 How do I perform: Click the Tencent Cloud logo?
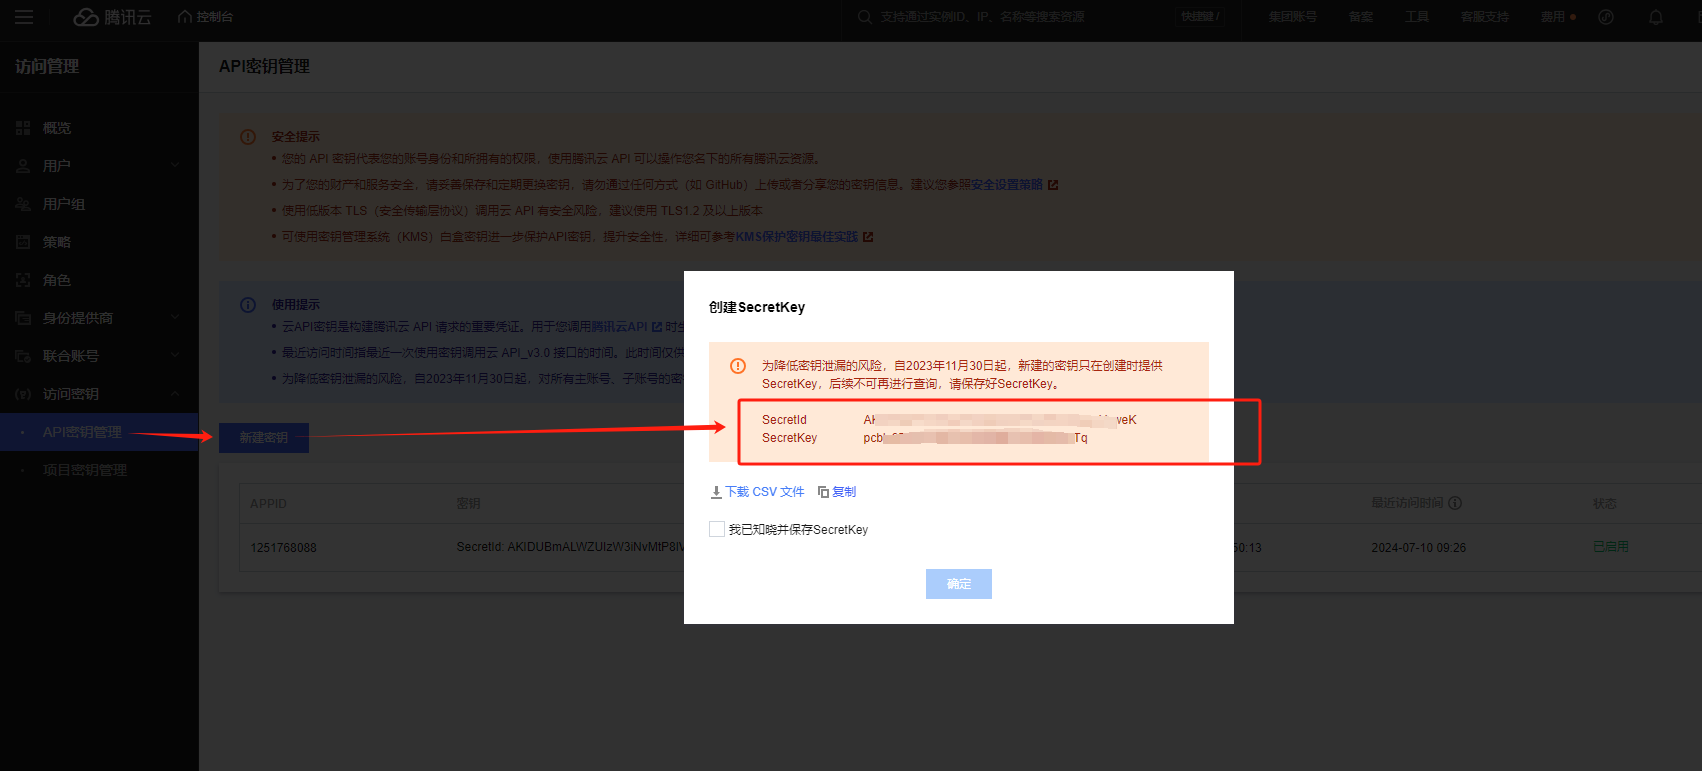click(x=112, y=17)
